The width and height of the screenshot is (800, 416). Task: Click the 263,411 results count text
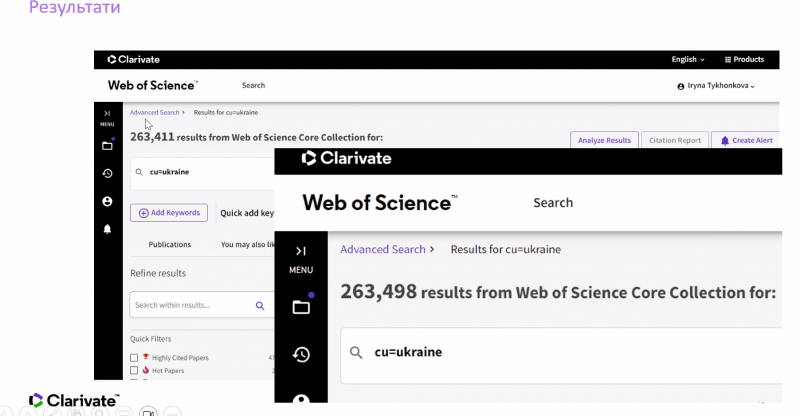[152, 137]
